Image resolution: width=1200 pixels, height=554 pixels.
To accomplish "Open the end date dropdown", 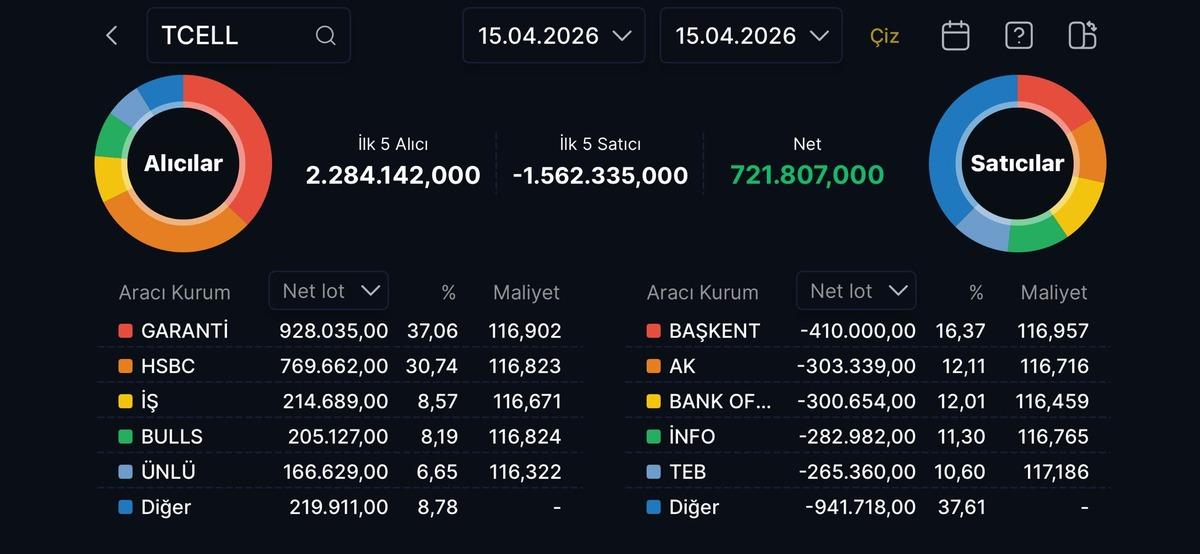I will tap(751, 36).
